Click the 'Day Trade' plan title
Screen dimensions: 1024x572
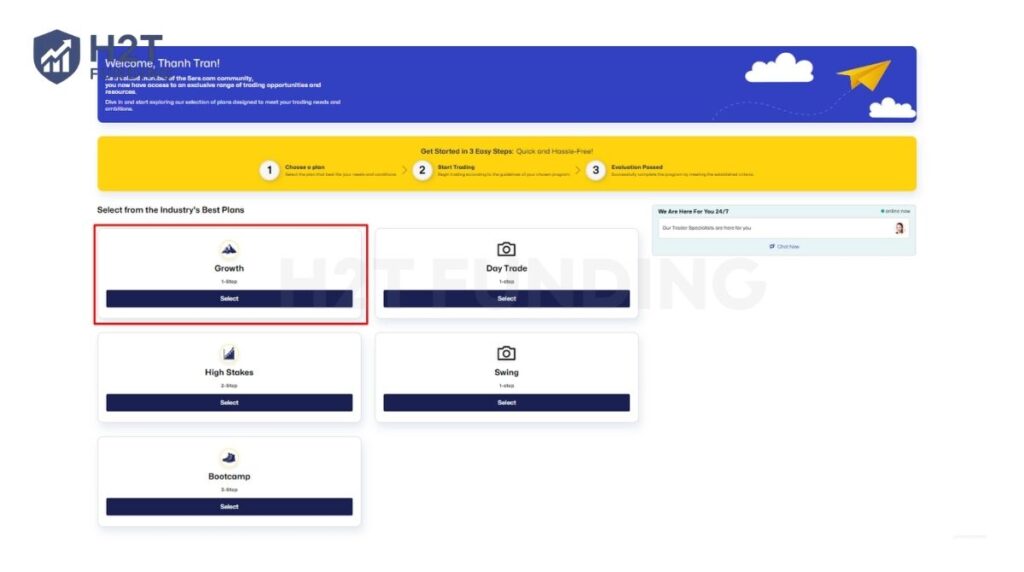coord(506,268)
